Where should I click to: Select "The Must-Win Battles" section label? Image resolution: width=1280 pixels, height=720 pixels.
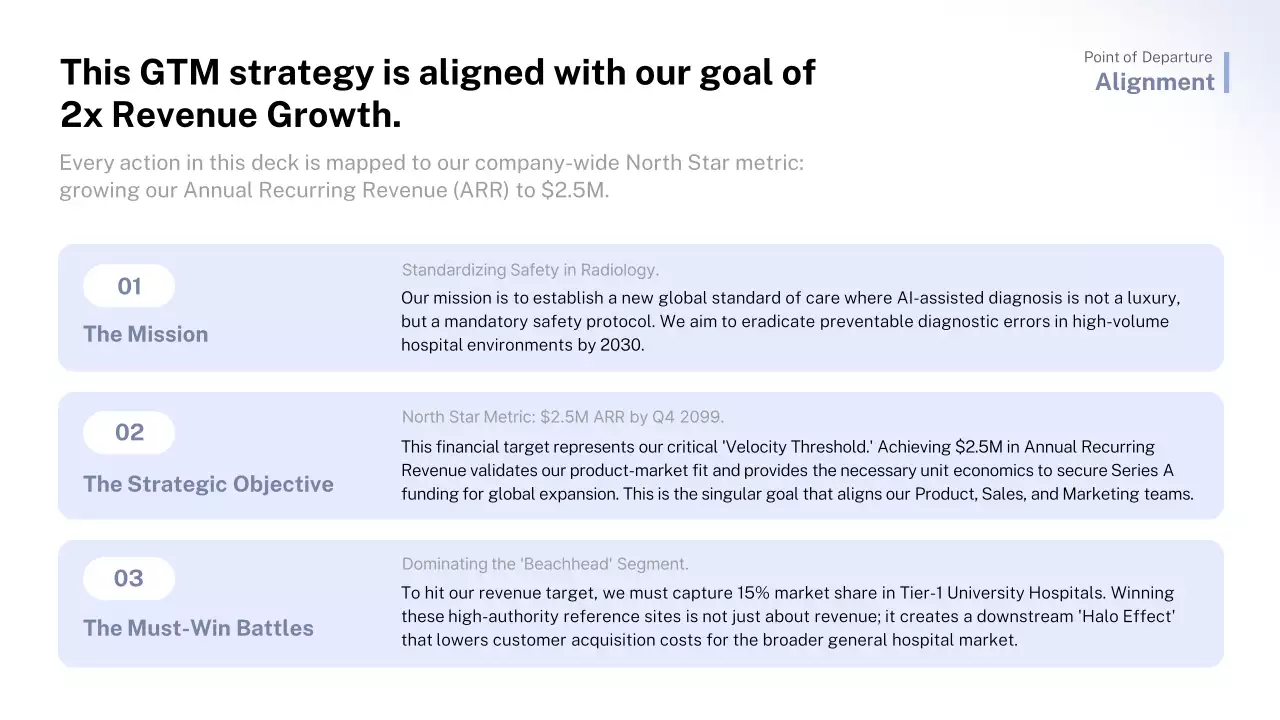tap(198, 628)
